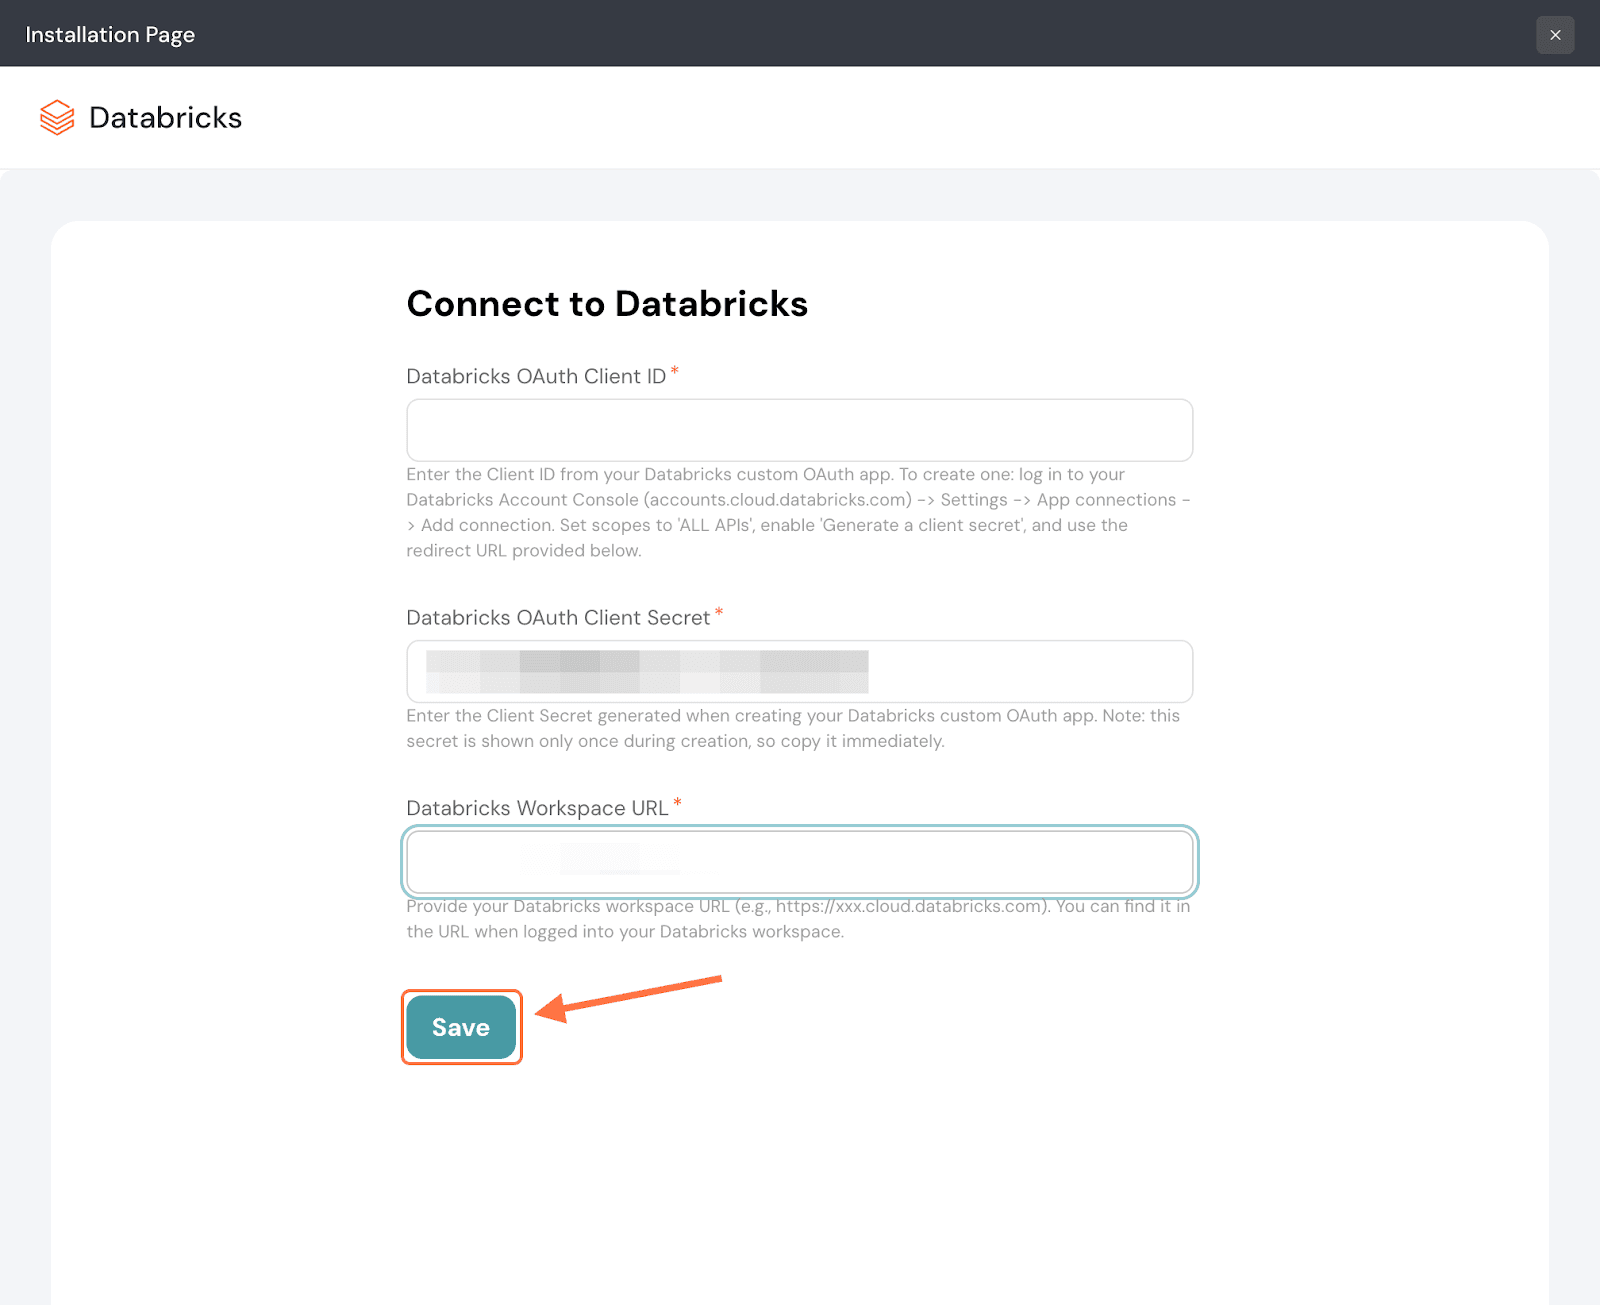Click the Databricks stacked-layers logo icon
Viewport: 1600px width, 1305px height.
tap(57, 118)
